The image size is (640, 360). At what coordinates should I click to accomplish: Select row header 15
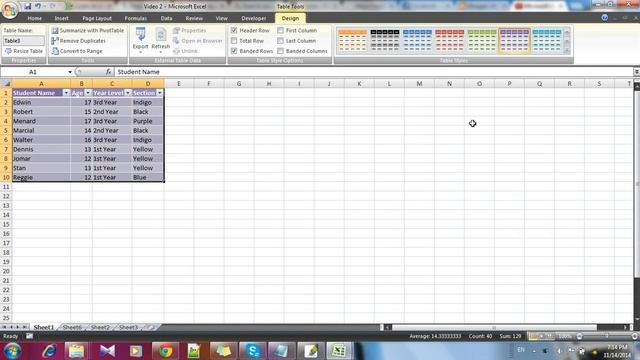[x=6, y=224]
